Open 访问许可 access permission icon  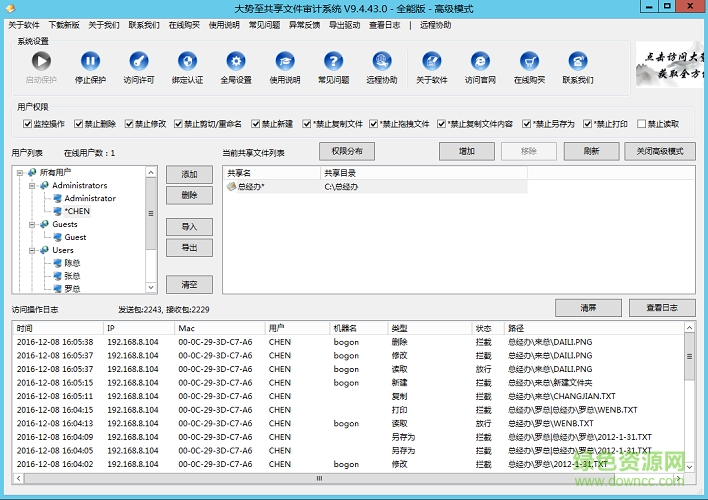139,62
